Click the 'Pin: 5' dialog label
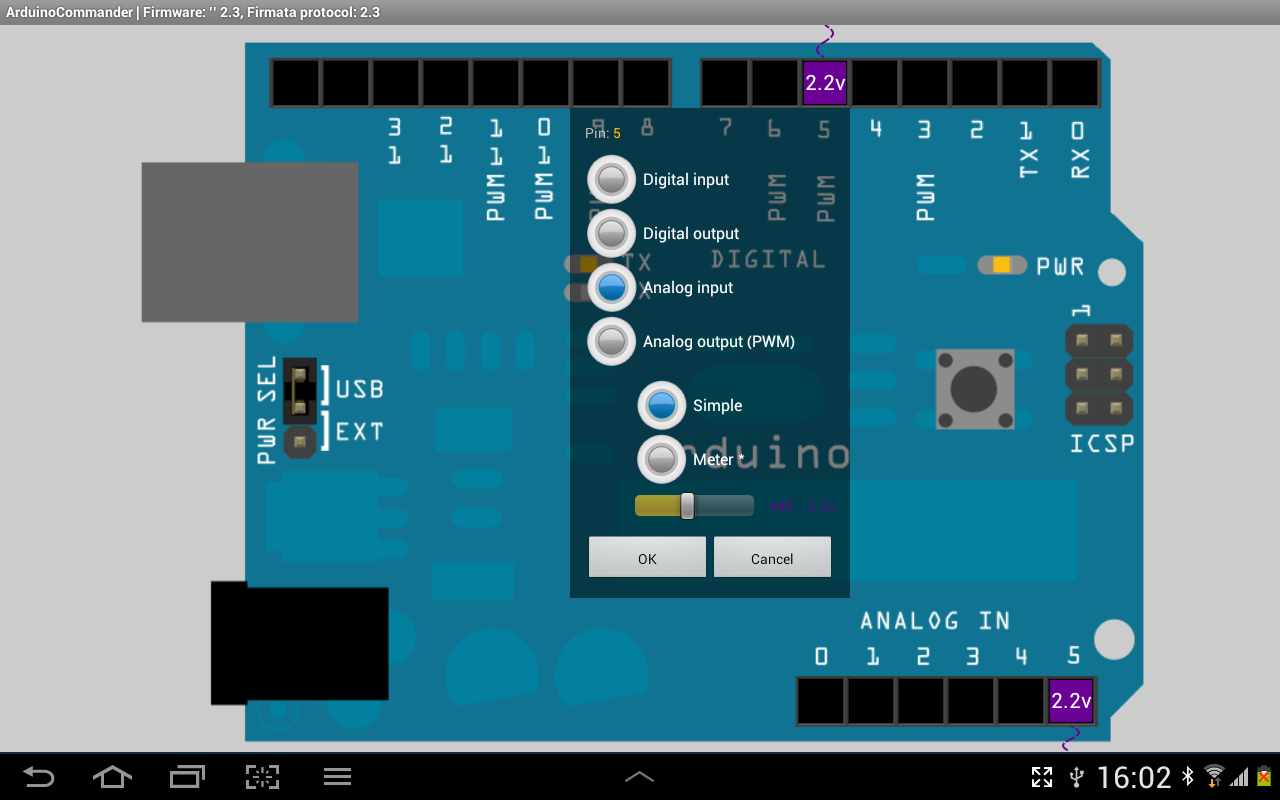The width and height of the screenshot is (1280, 800). pyautogui.click(x=603, y=133)
